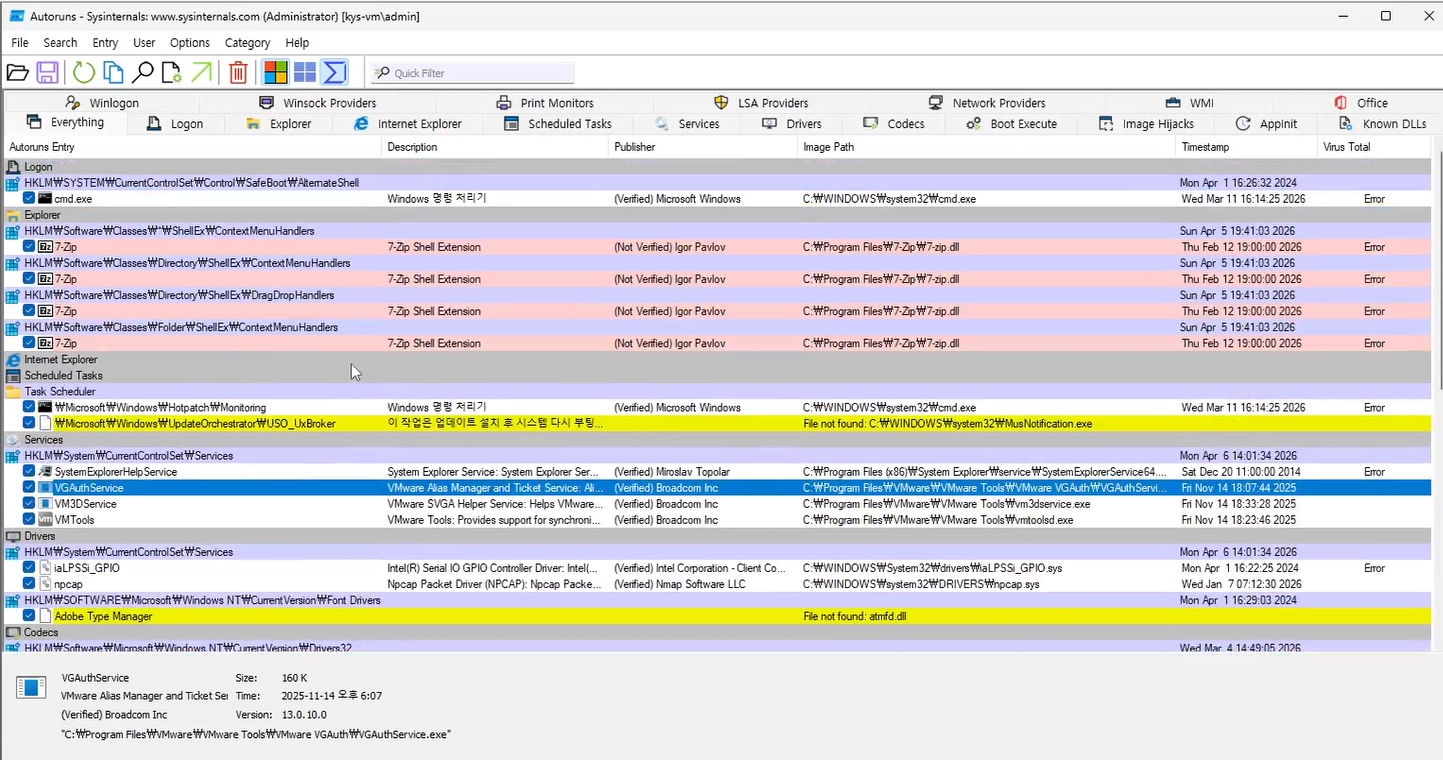The width and height of the screenshot is (1443, 760).
Task: Click the Internet Explorer section row icon
Action: tap(13, 360)
